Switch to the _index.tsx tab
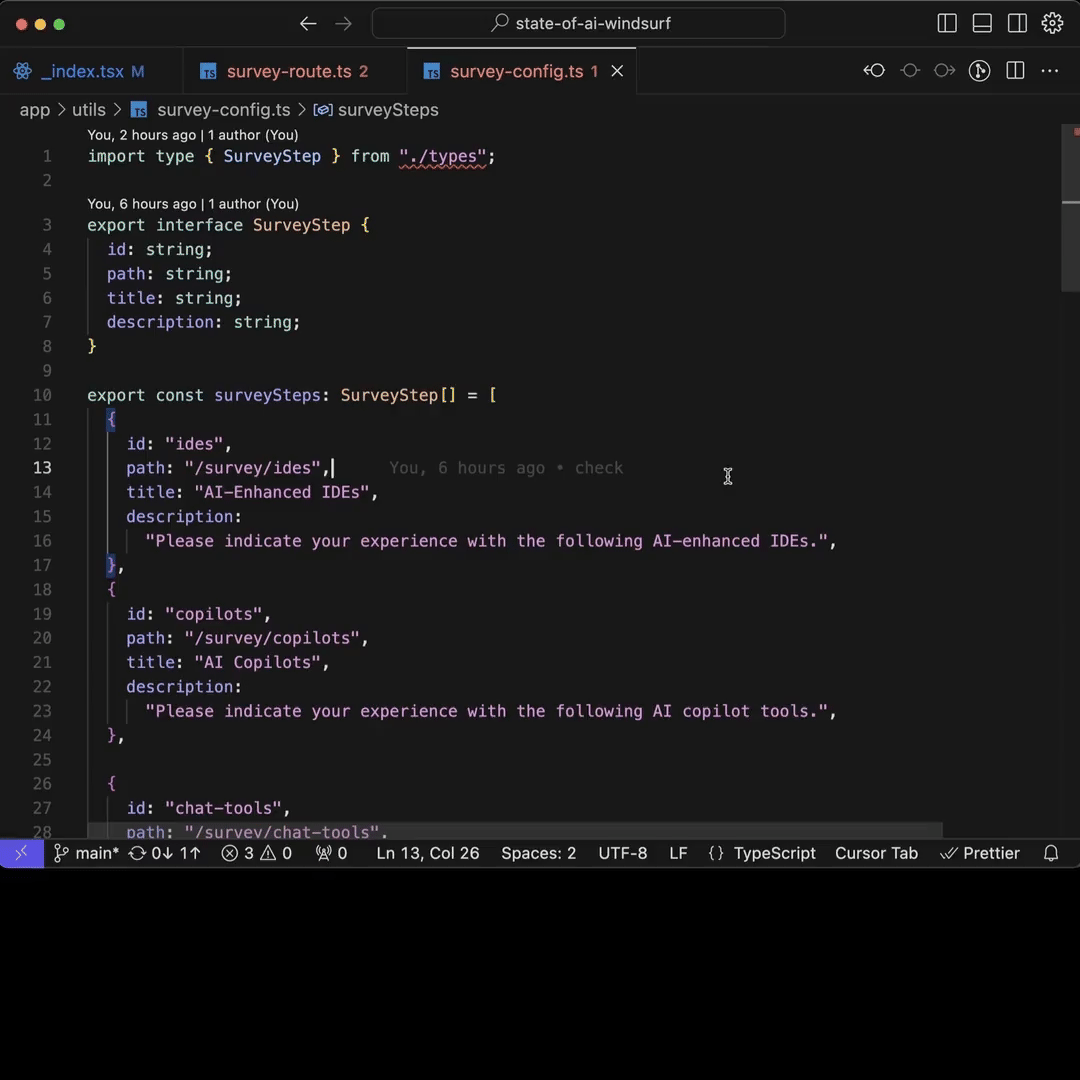The width and height of the screenshot is (1080, 1080). coord(82,71)
